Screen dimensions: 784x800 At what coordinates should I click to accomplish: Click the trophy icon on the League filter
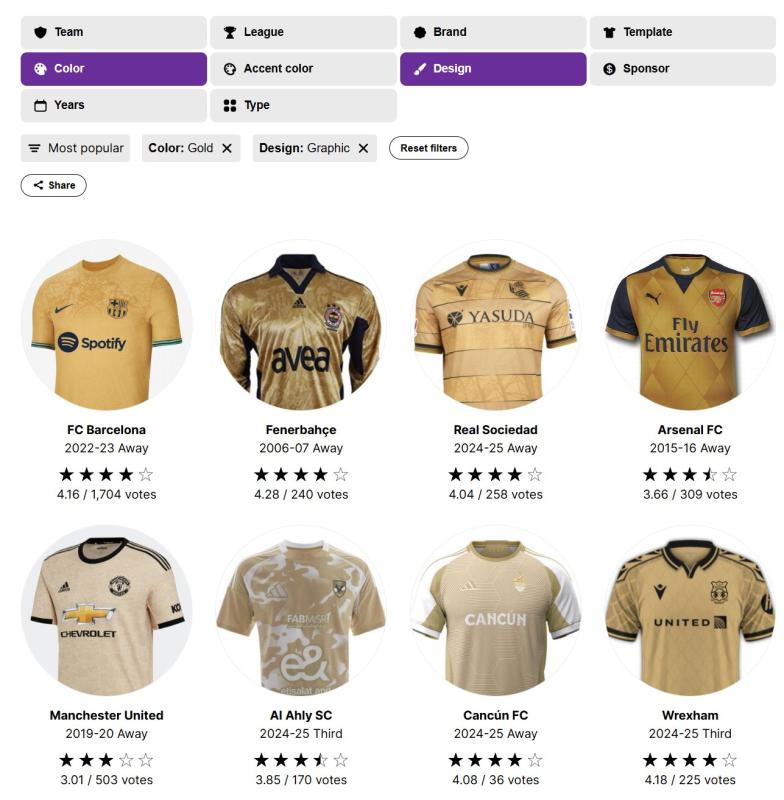[230, 32]
